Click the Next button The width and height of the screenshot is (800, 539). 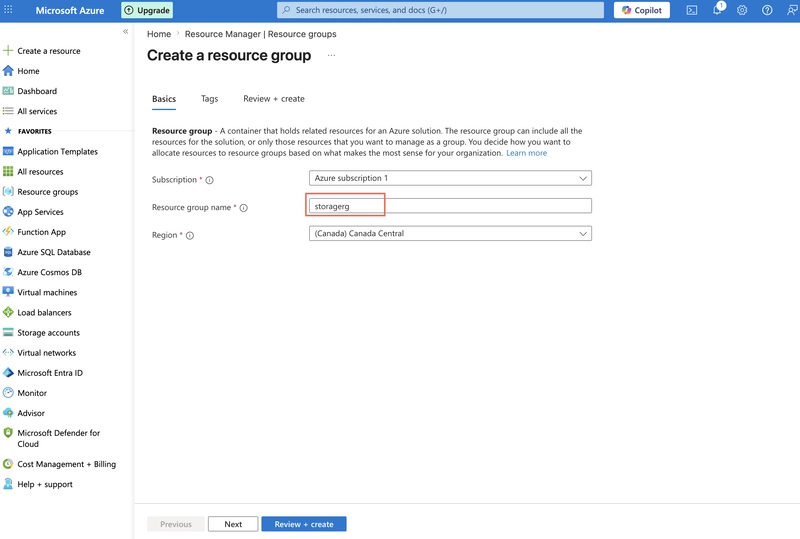click(233, 524)
